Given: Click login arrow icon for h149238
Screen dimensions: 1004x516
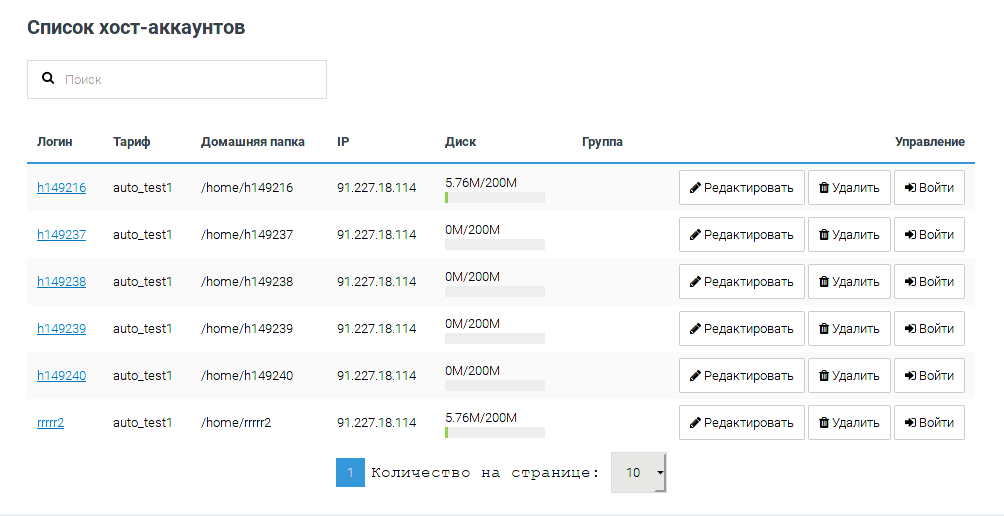Looking at the screenshot, I should click(910, 282).
